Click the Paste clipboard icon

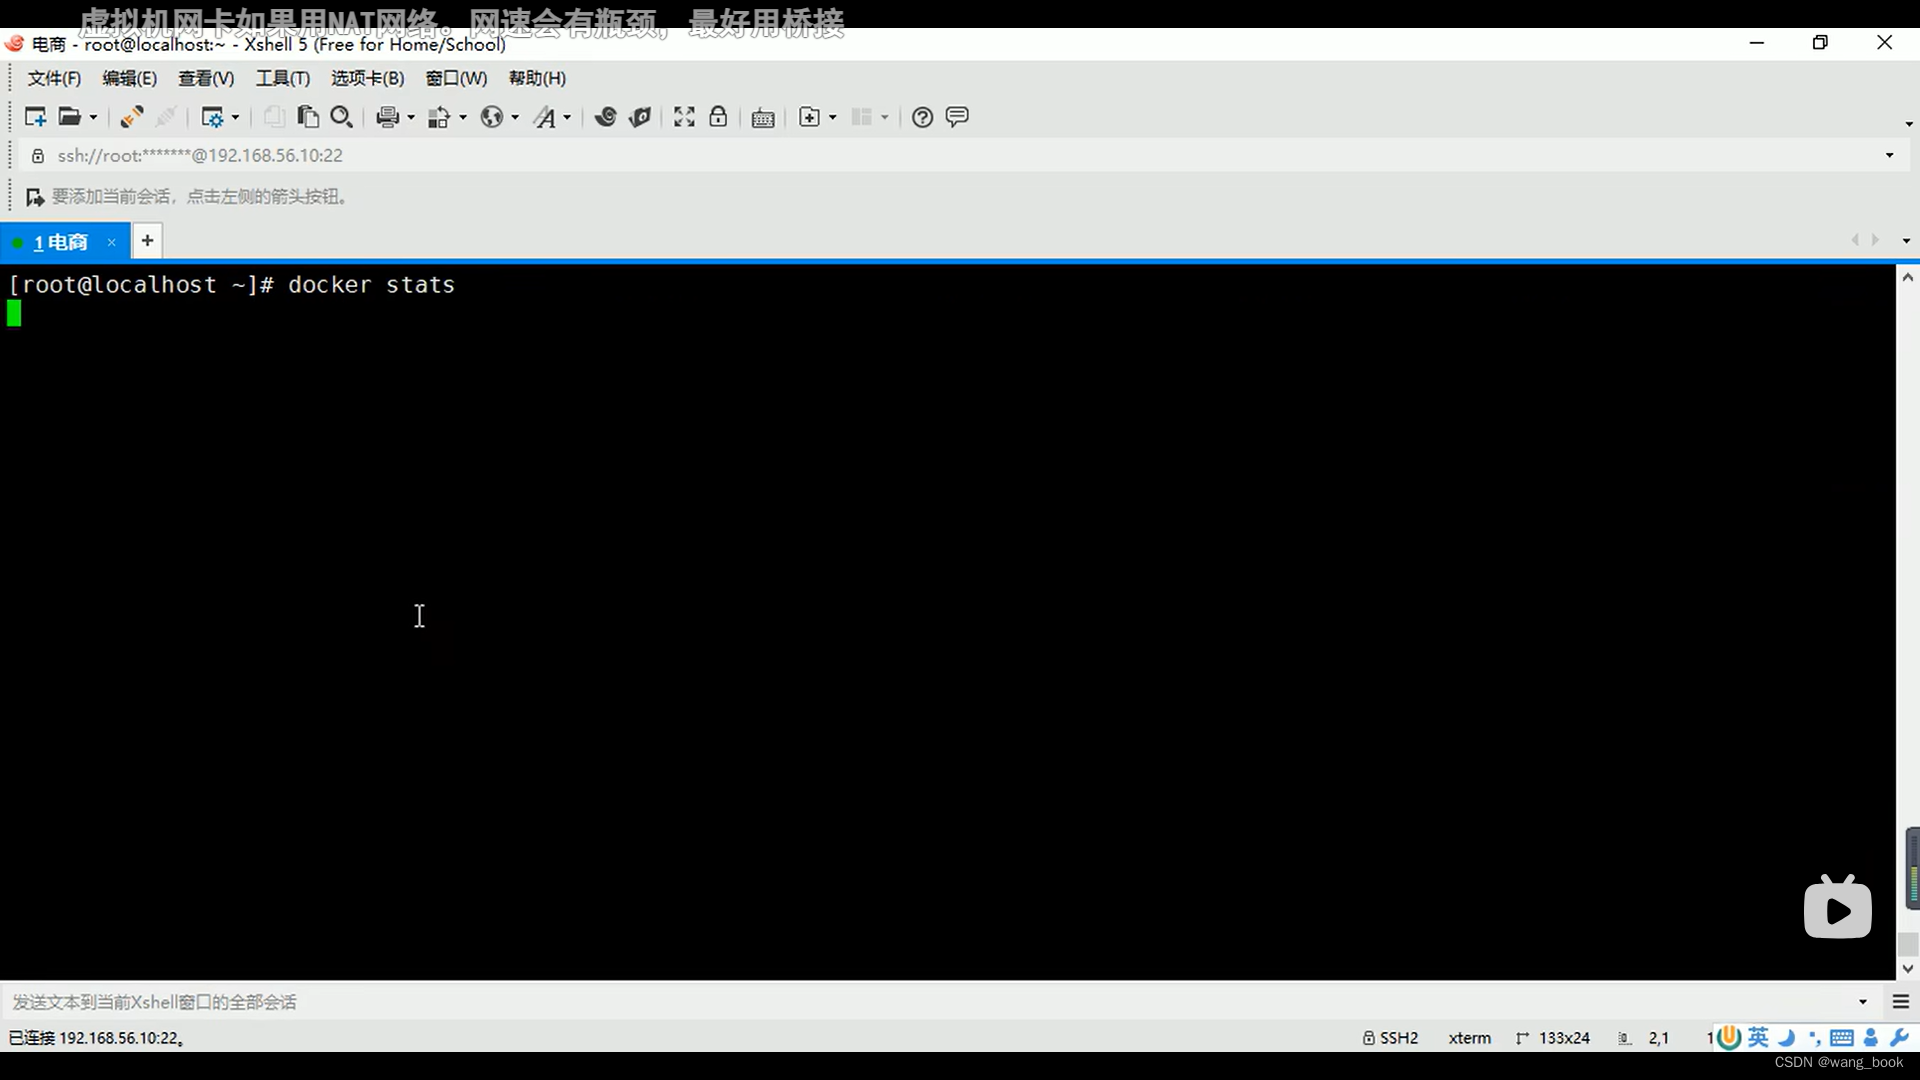point(308,117)
